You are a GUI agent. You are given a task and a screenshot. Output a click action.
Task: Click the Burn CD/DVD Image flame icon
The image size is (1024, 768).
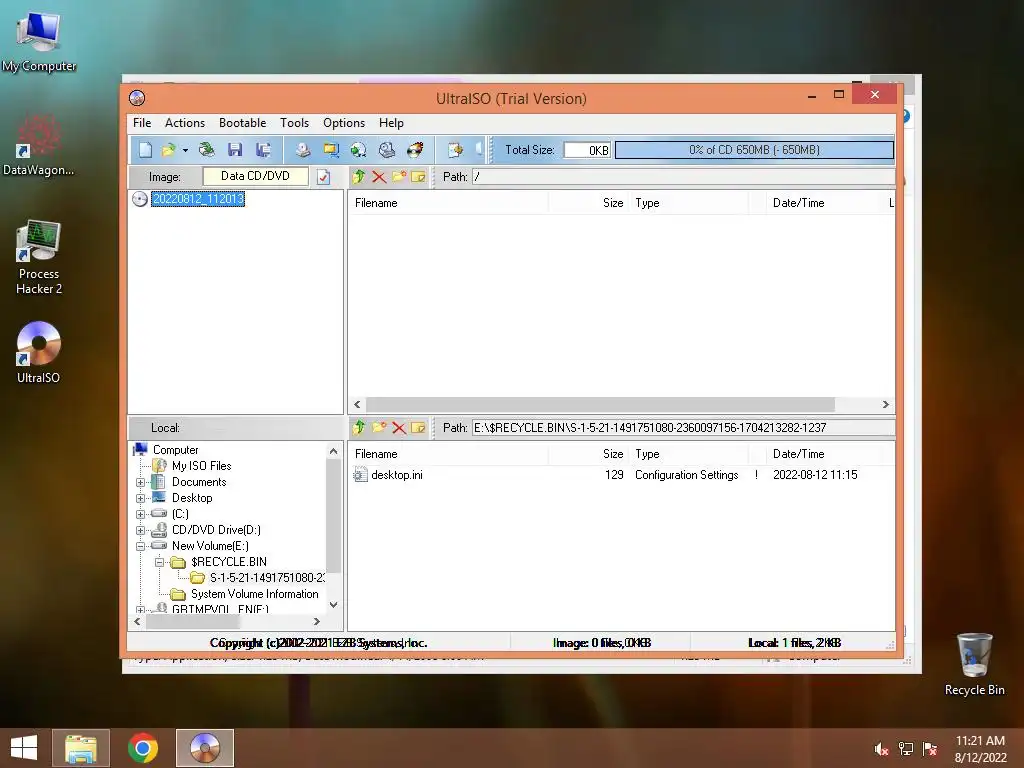415,150
